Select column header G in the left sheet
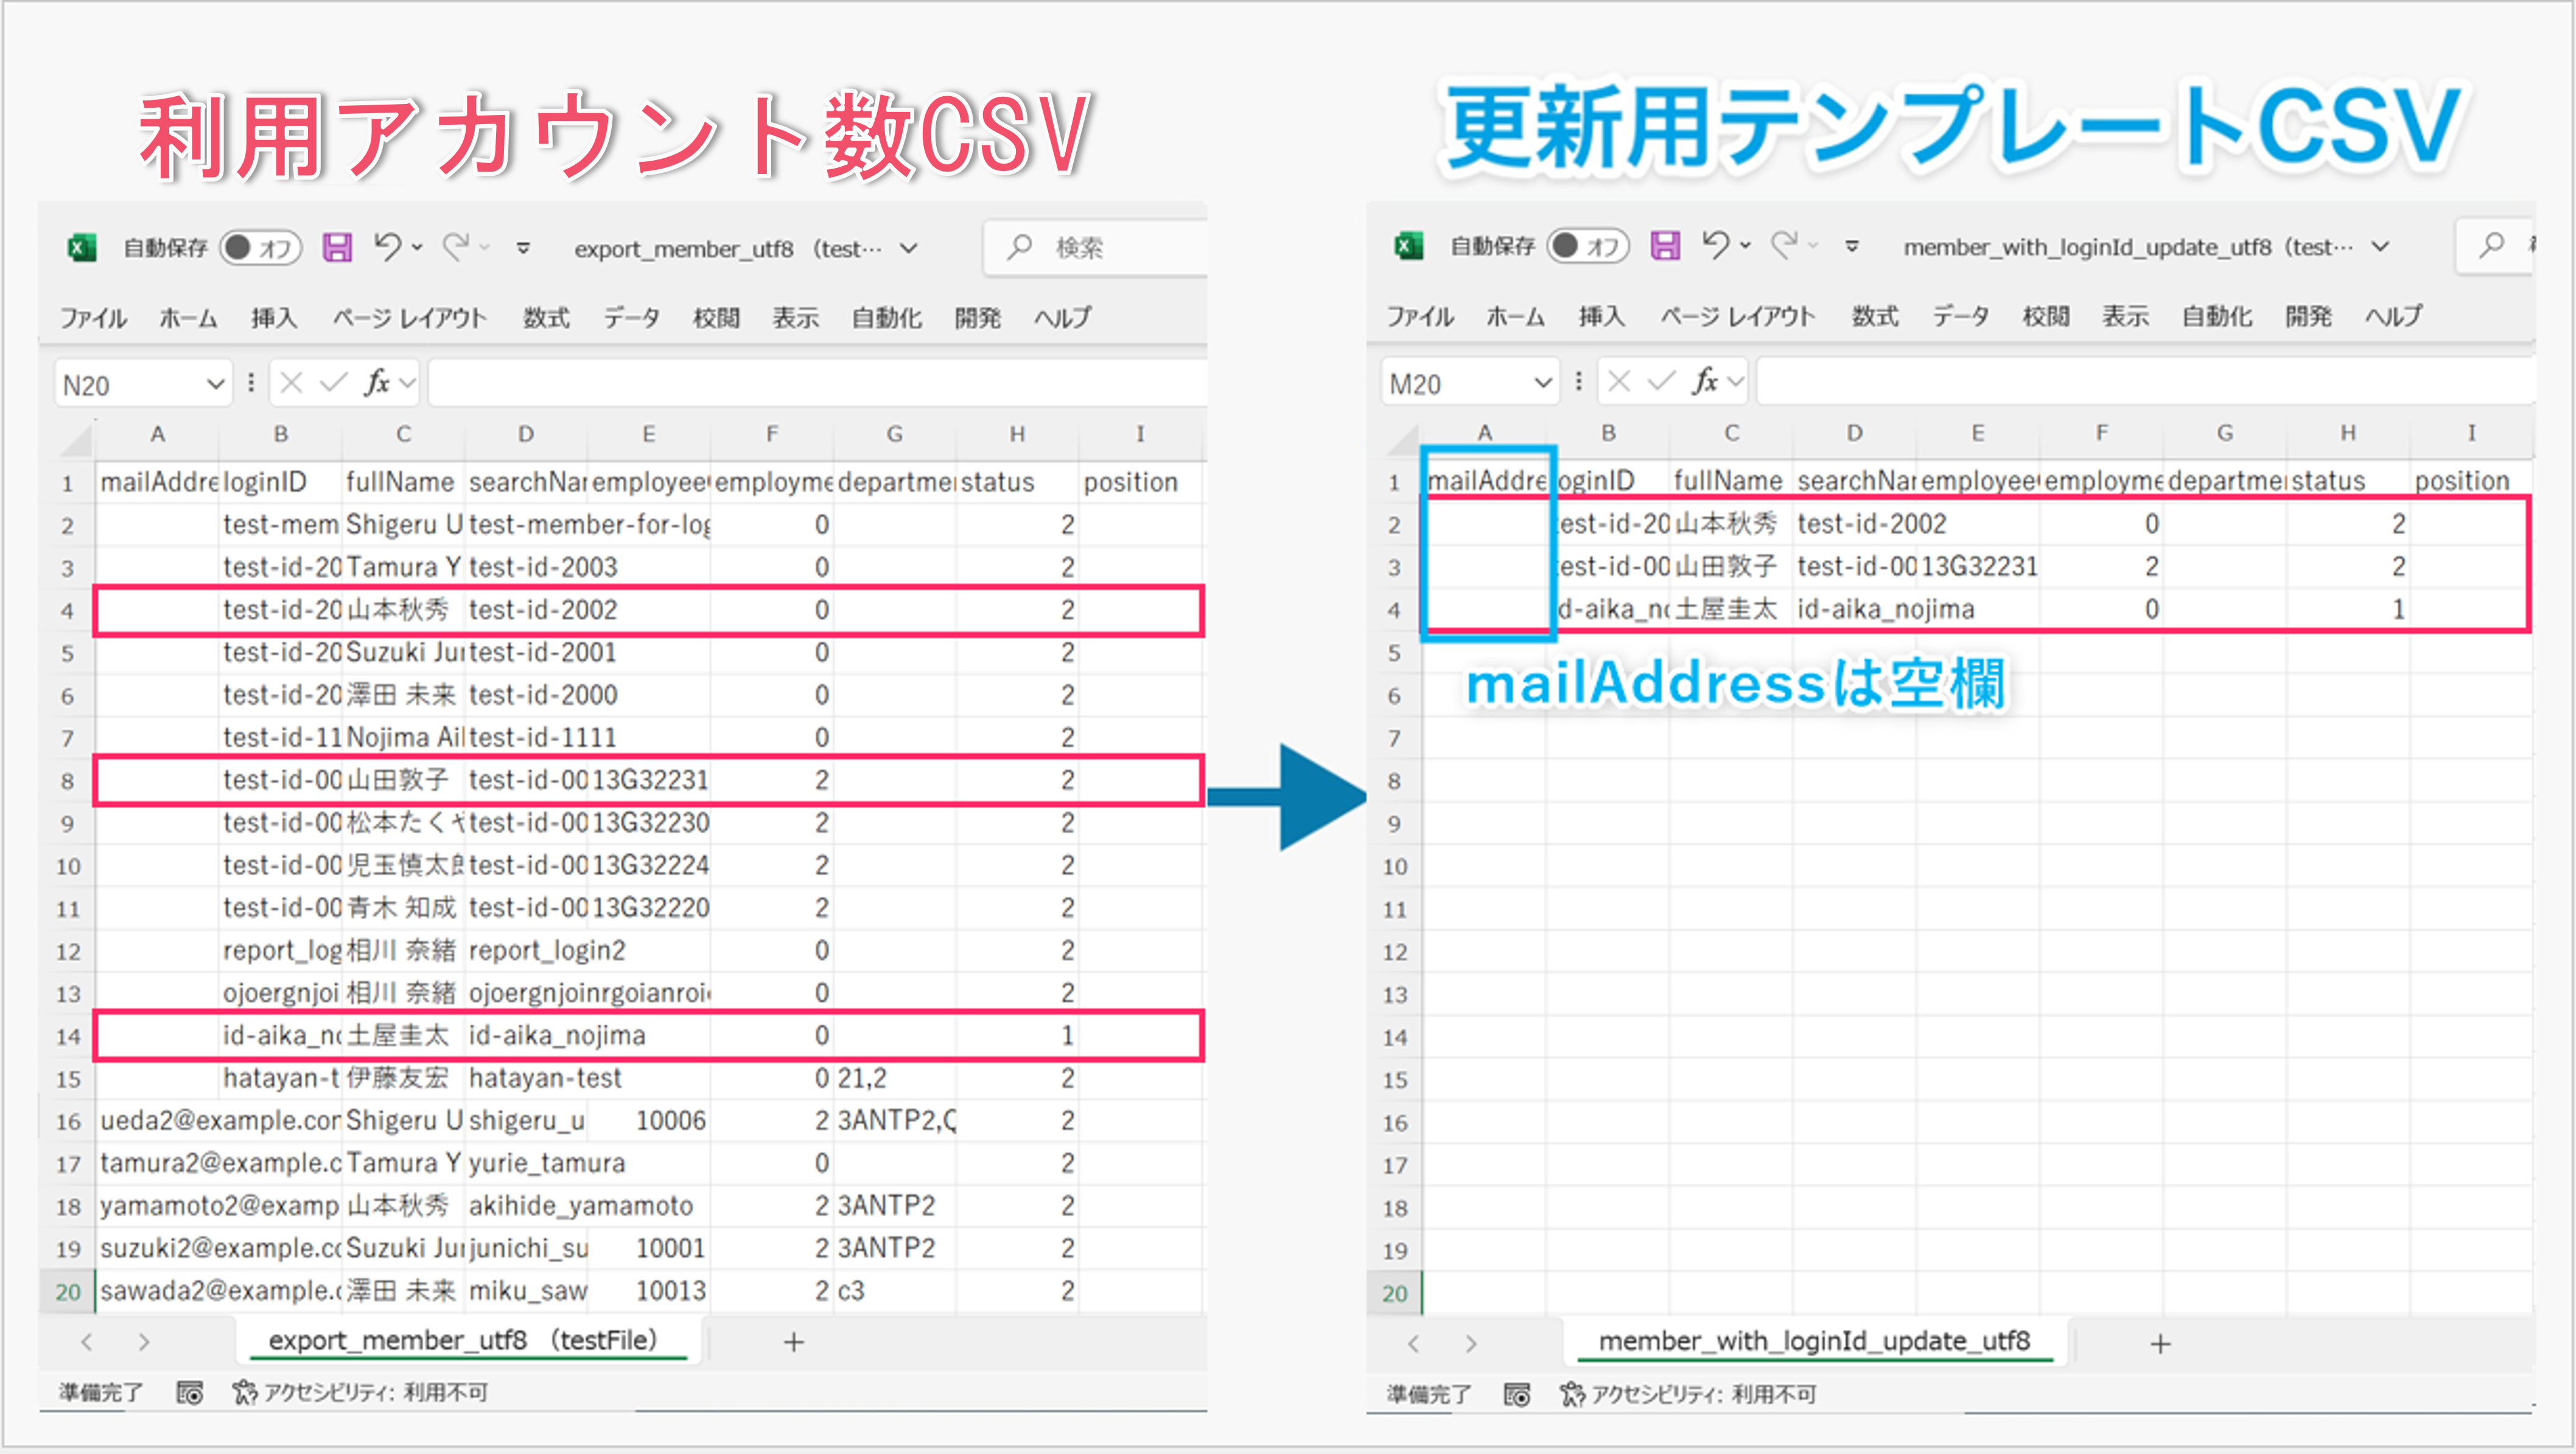The height and width of the screenshot is (1454, 2576). [894, 434]
